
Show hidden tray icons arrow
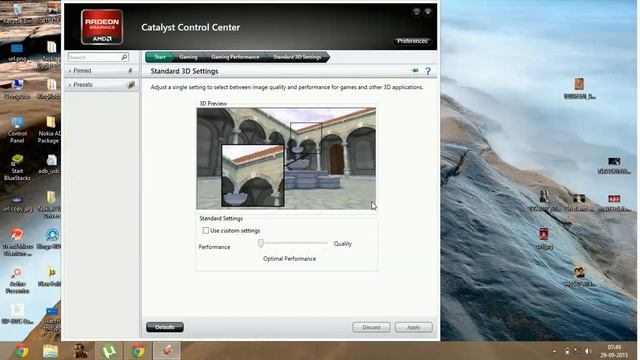554,351
